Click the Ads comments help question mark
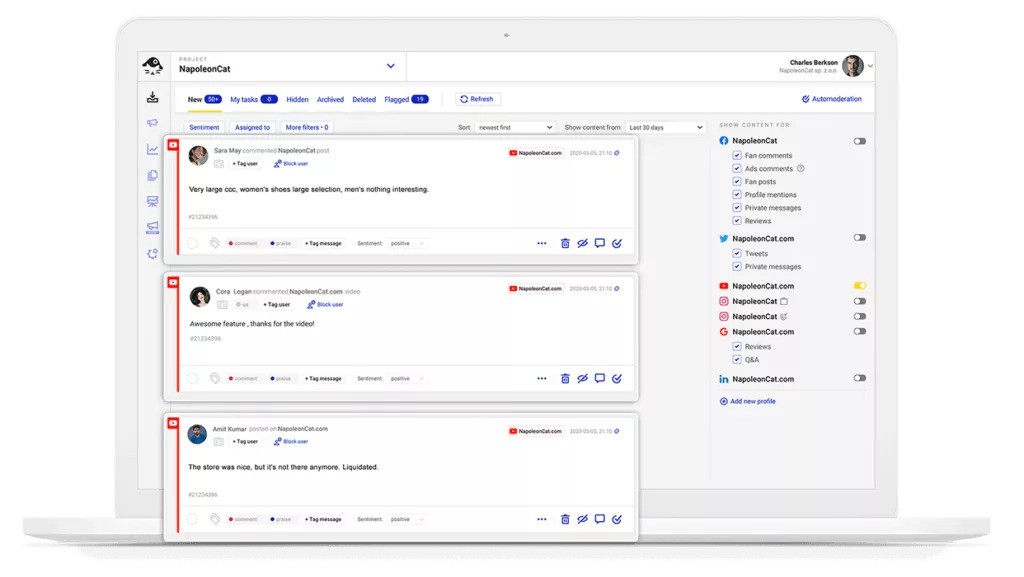This screenshot has width=1024, height=577. point(801,168)
